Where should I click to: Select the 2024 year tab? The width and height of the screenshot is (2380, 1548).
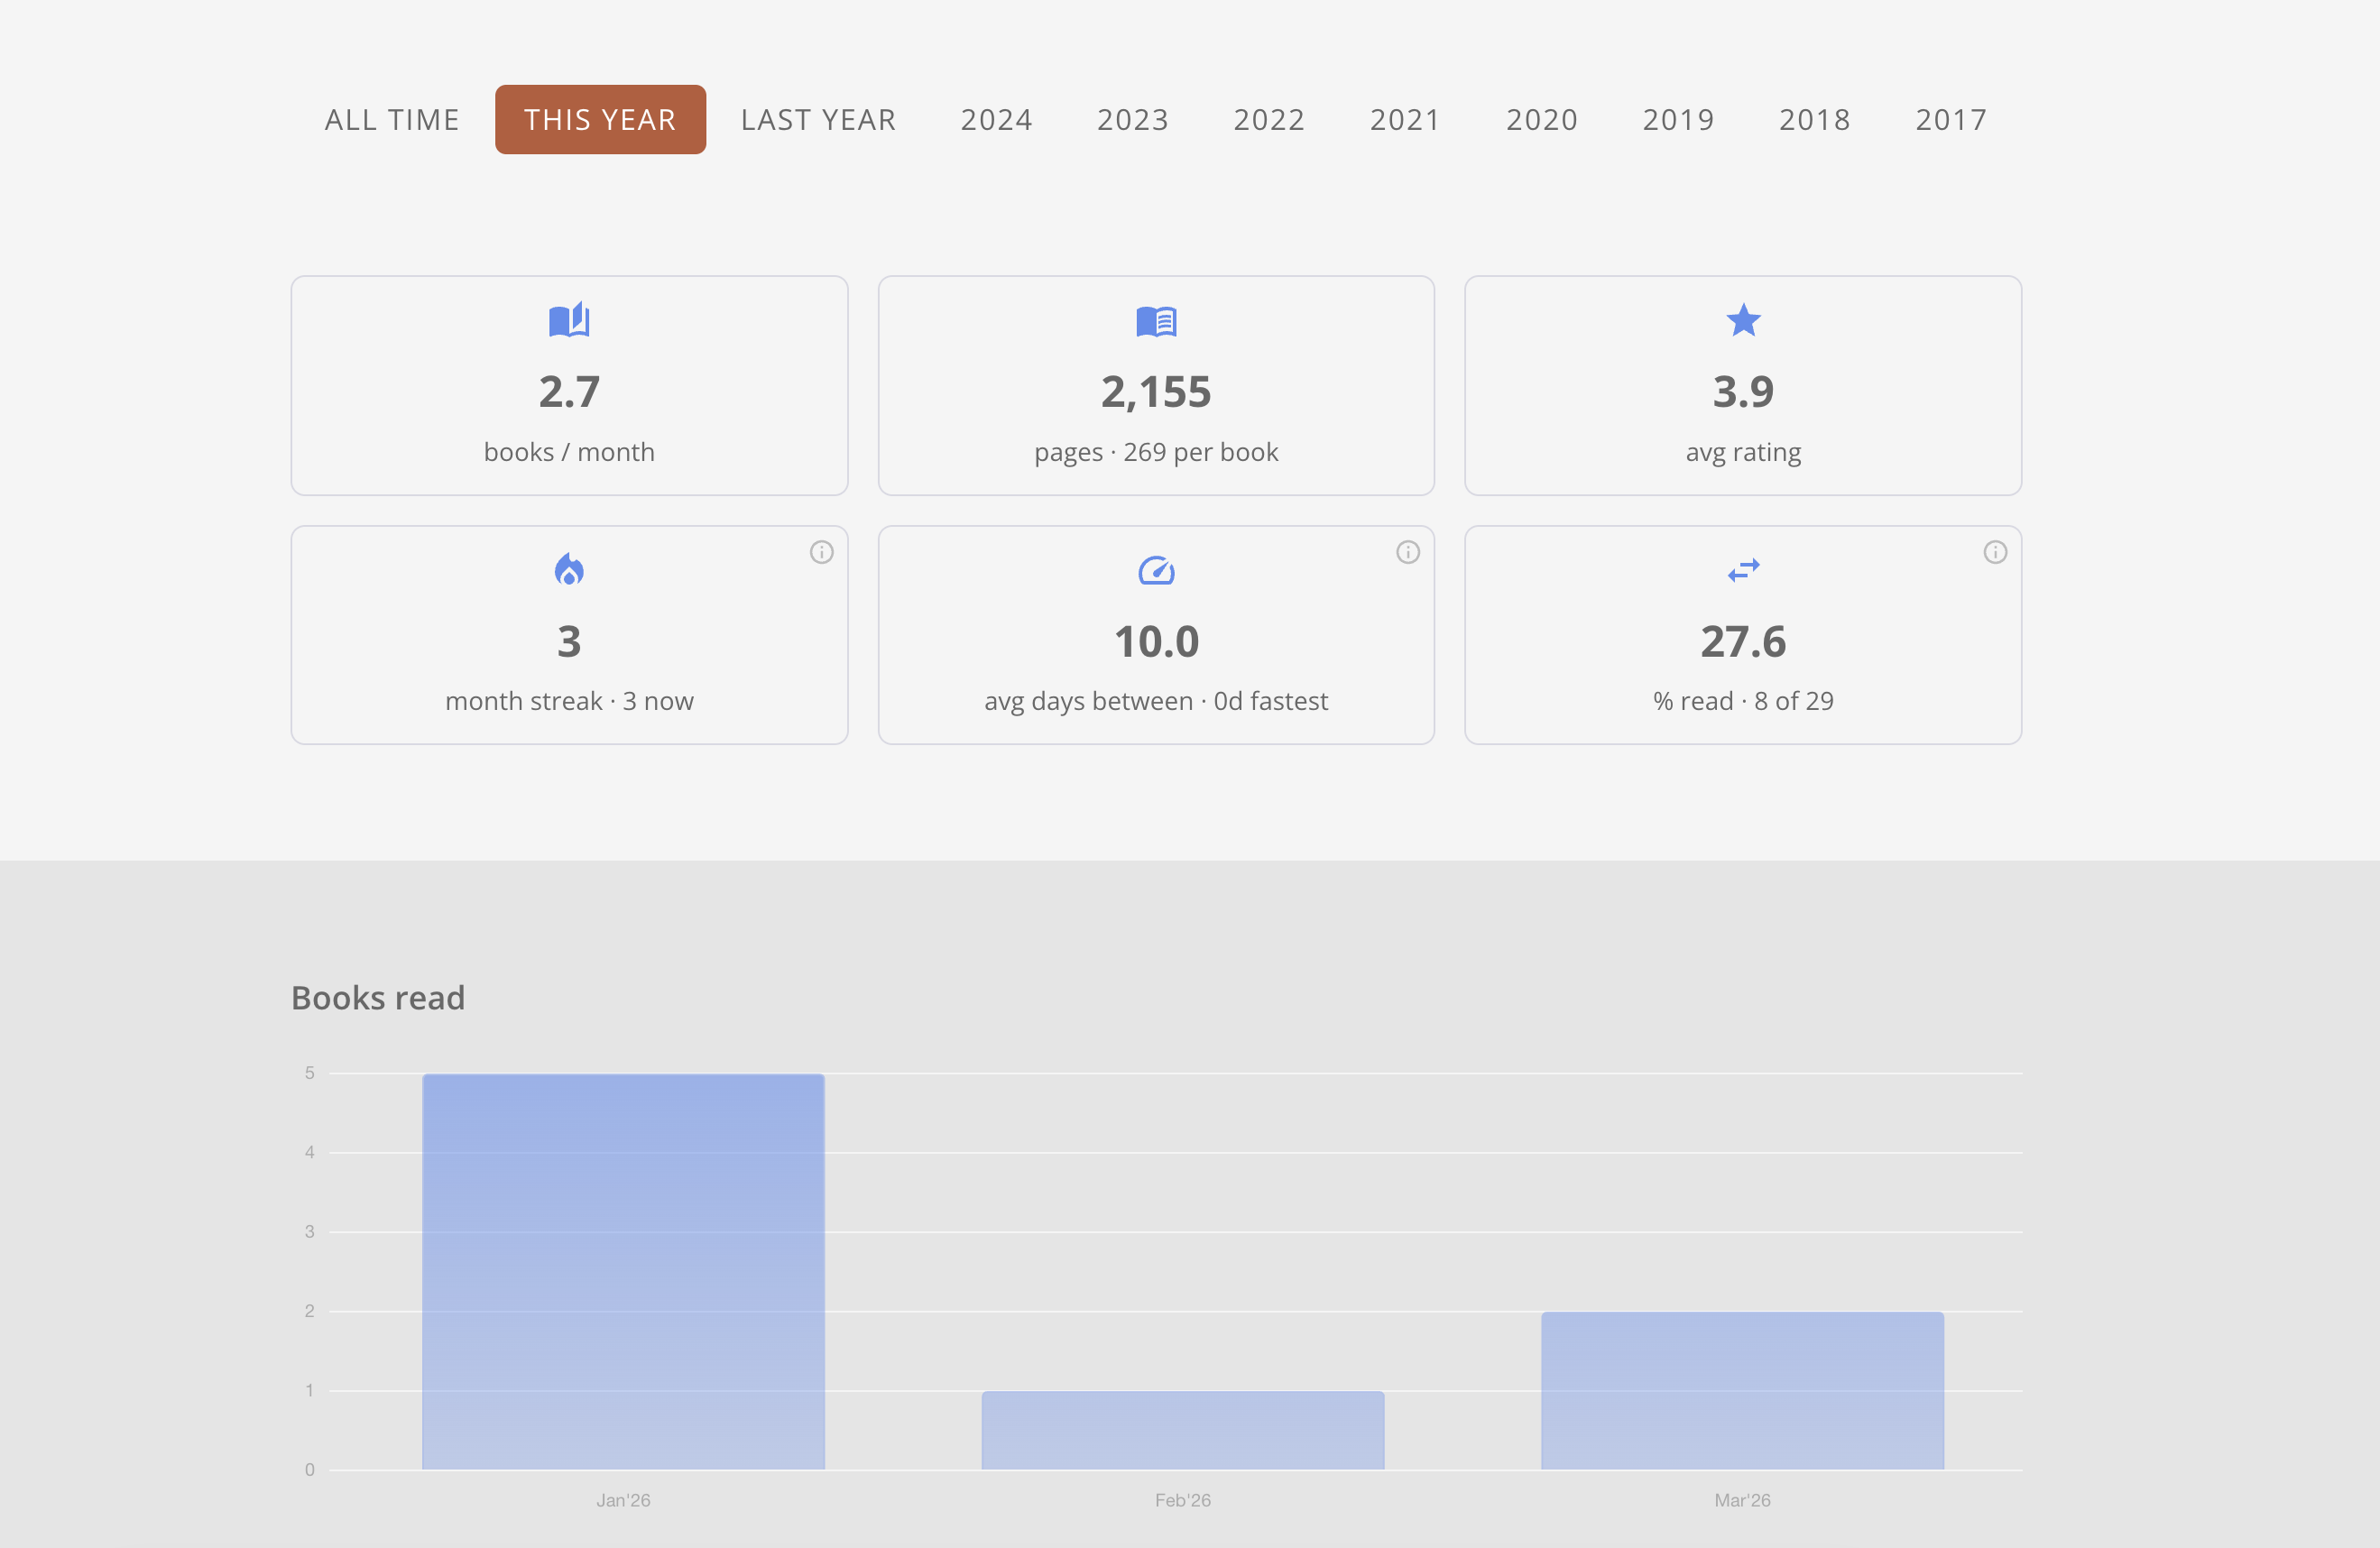click(996, 120)
